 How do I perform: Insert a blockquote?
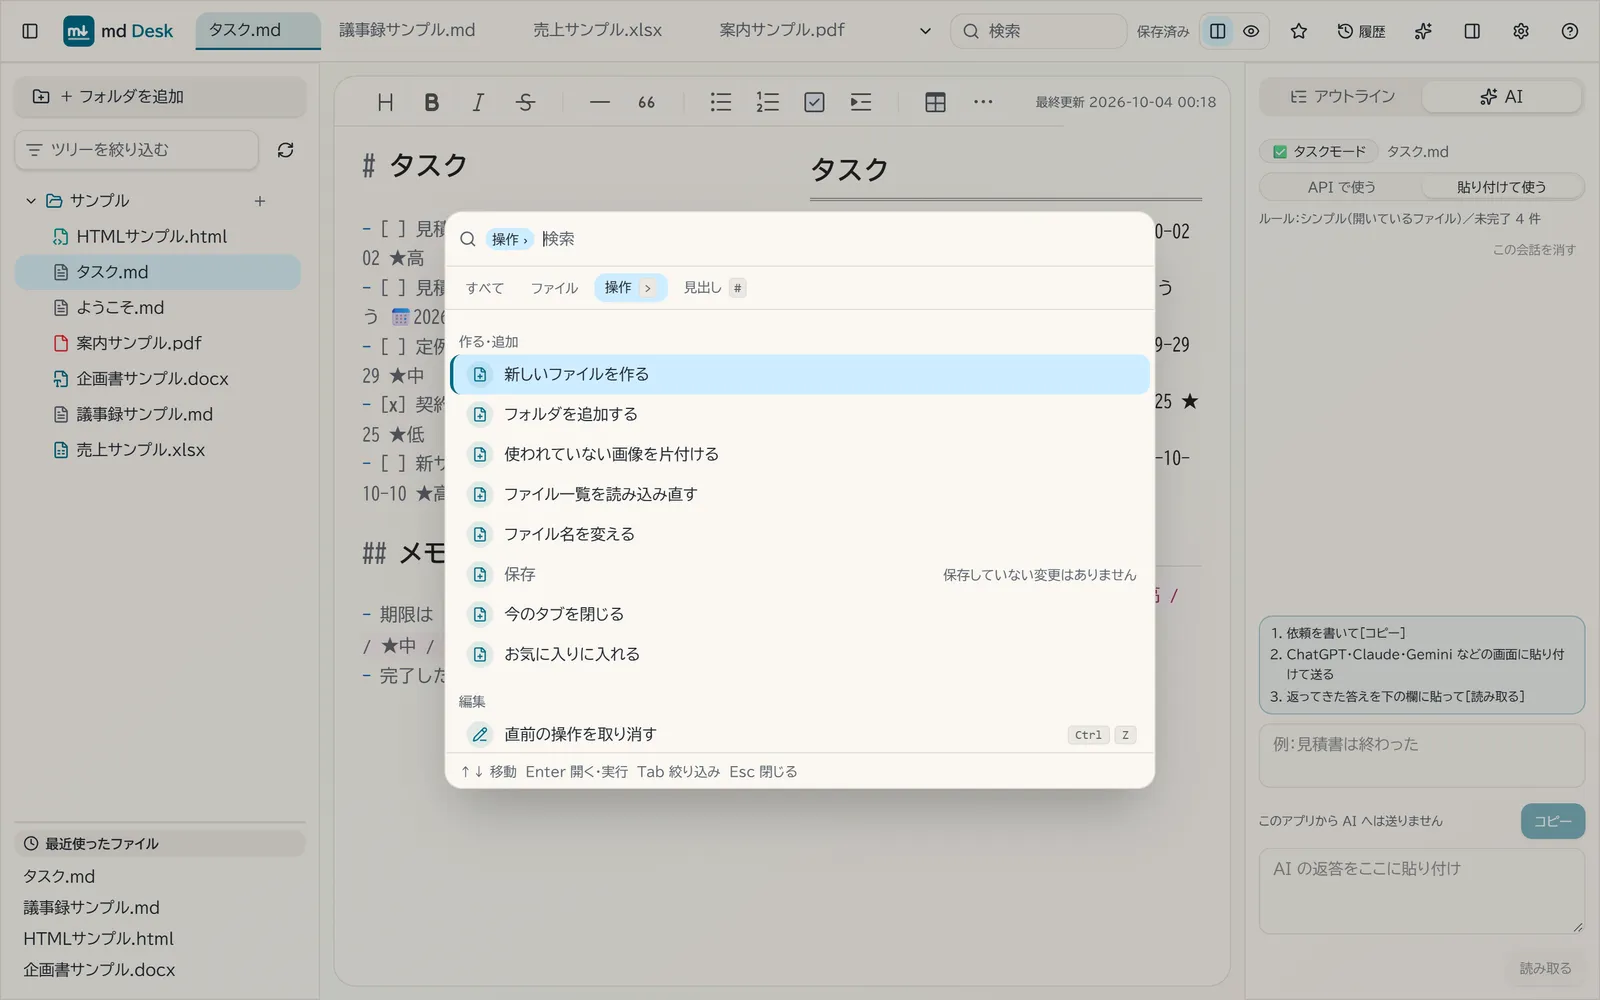pos(646,102)
